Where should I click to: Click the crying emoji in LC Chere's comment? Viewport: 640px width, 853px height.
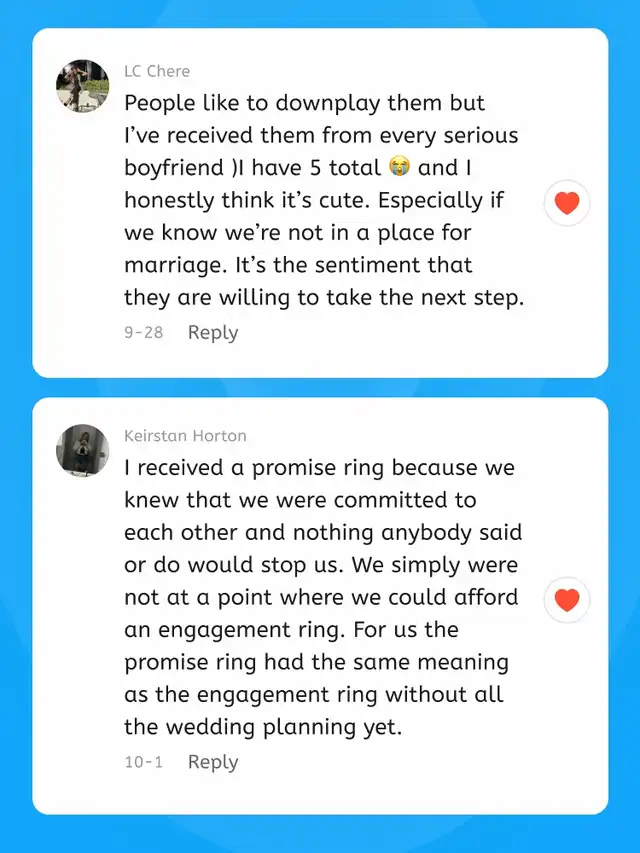[x=399, y=166]
